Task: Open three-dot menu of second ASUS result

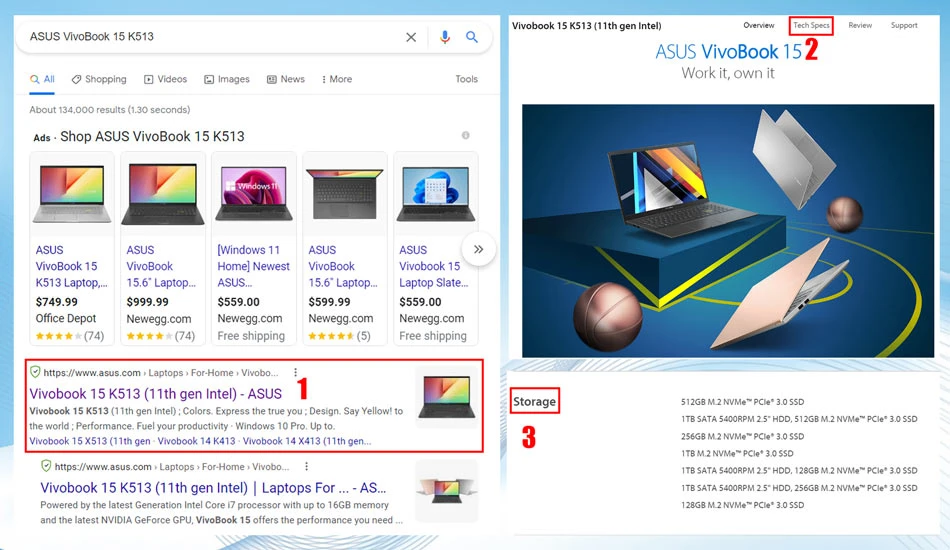Action: [307, 466]
